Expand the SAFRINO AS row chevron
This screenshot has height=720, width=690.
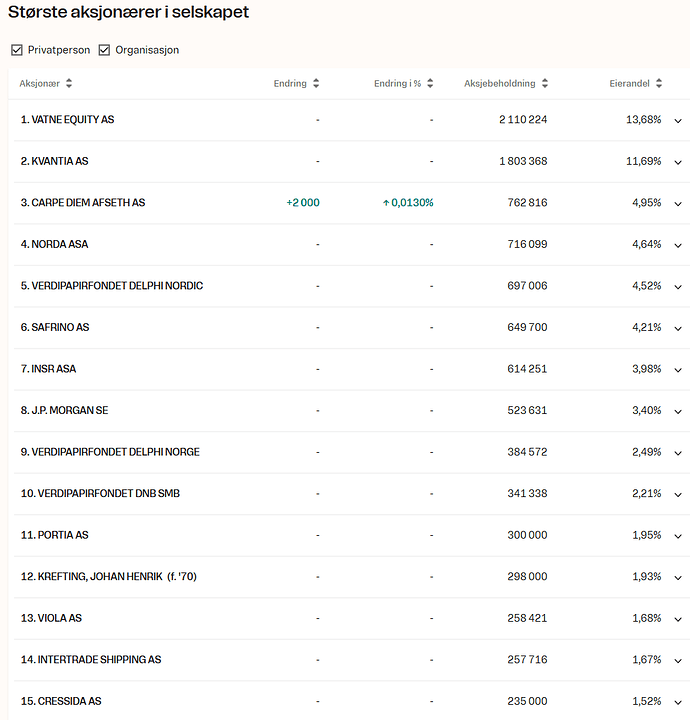click(x=678, y=329)
